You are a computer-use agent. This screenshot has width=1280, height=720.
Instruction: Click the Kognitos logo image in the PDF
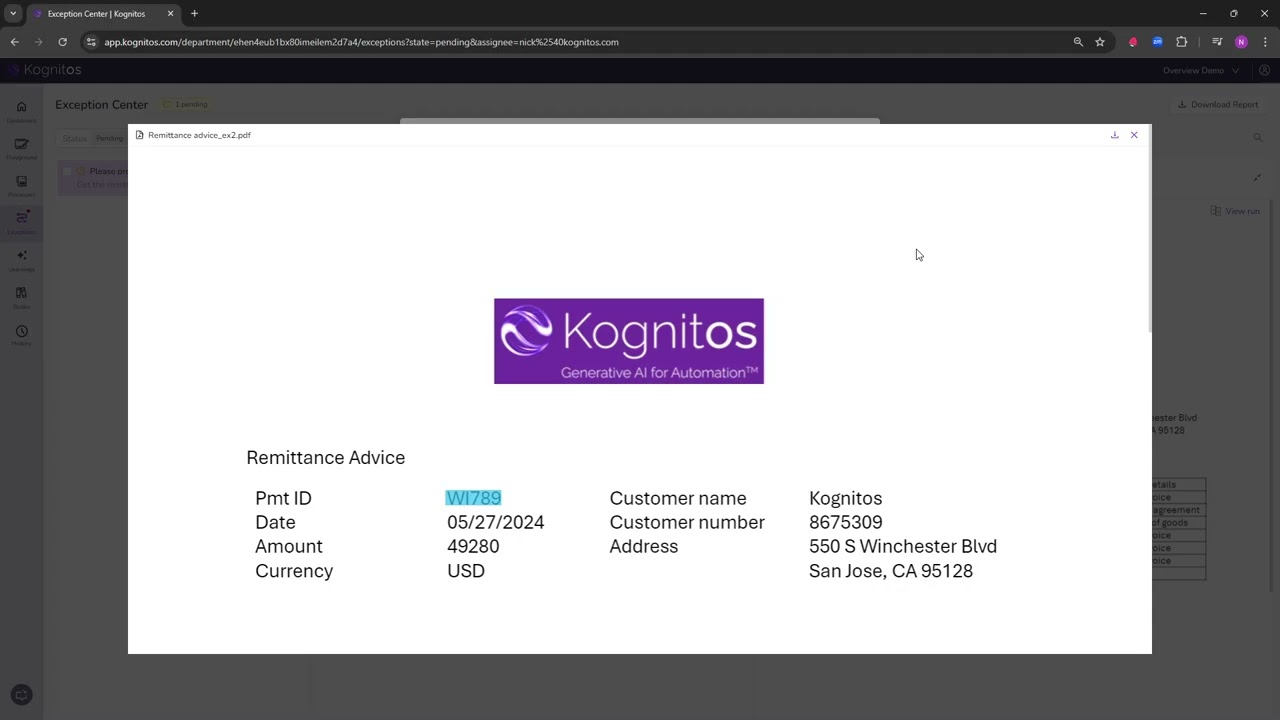[x=629, y=341]
